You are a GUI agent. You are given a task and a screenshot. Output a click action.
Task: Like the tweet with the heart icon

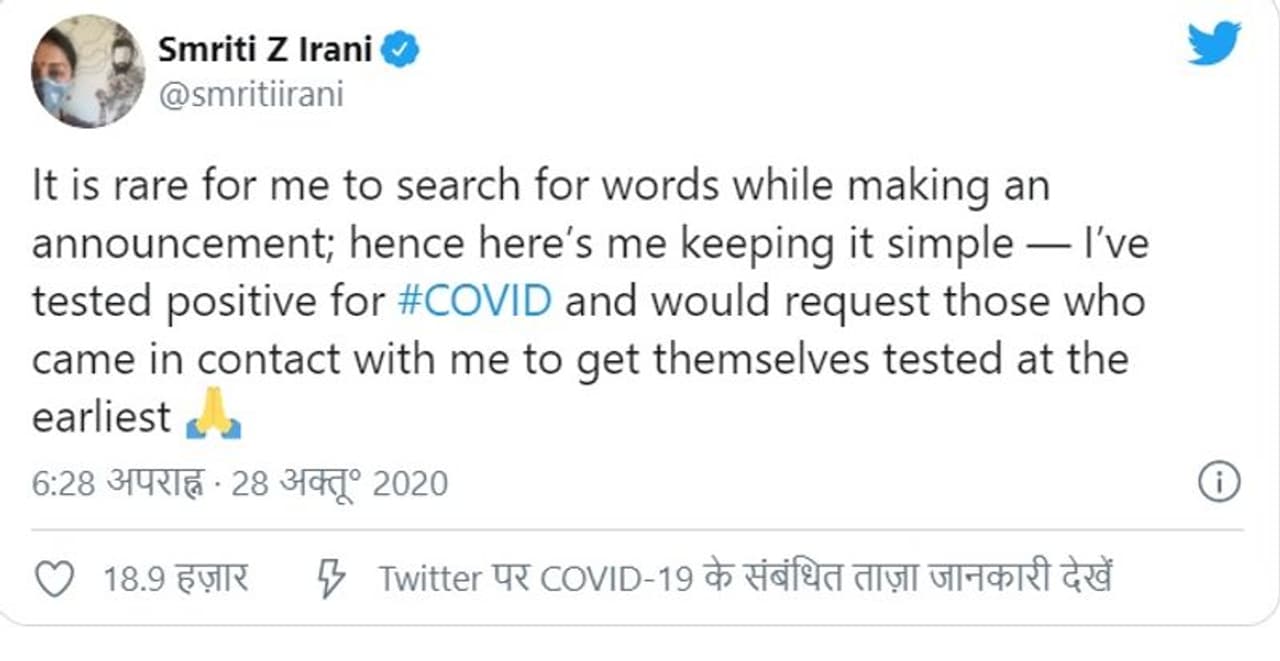(53, 579)
